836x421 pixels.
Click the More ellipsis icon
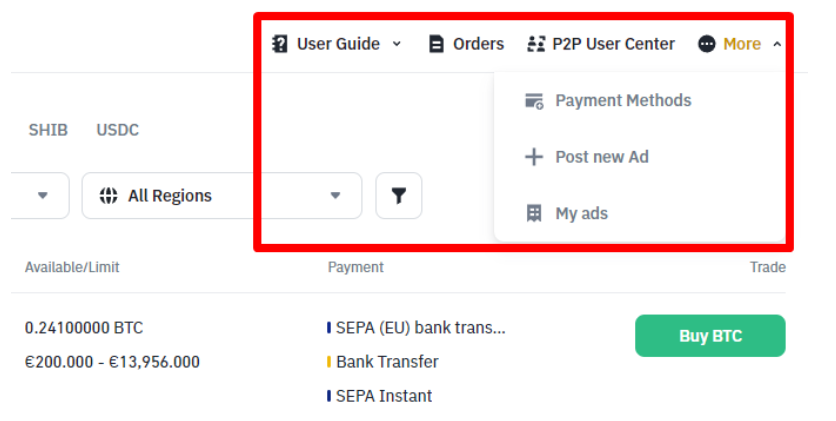[707, 44]
